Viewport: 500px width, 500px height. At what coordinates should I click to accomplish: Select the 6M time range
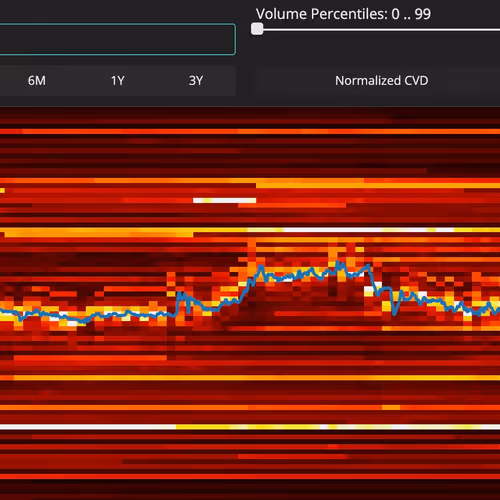pos(37,81)
